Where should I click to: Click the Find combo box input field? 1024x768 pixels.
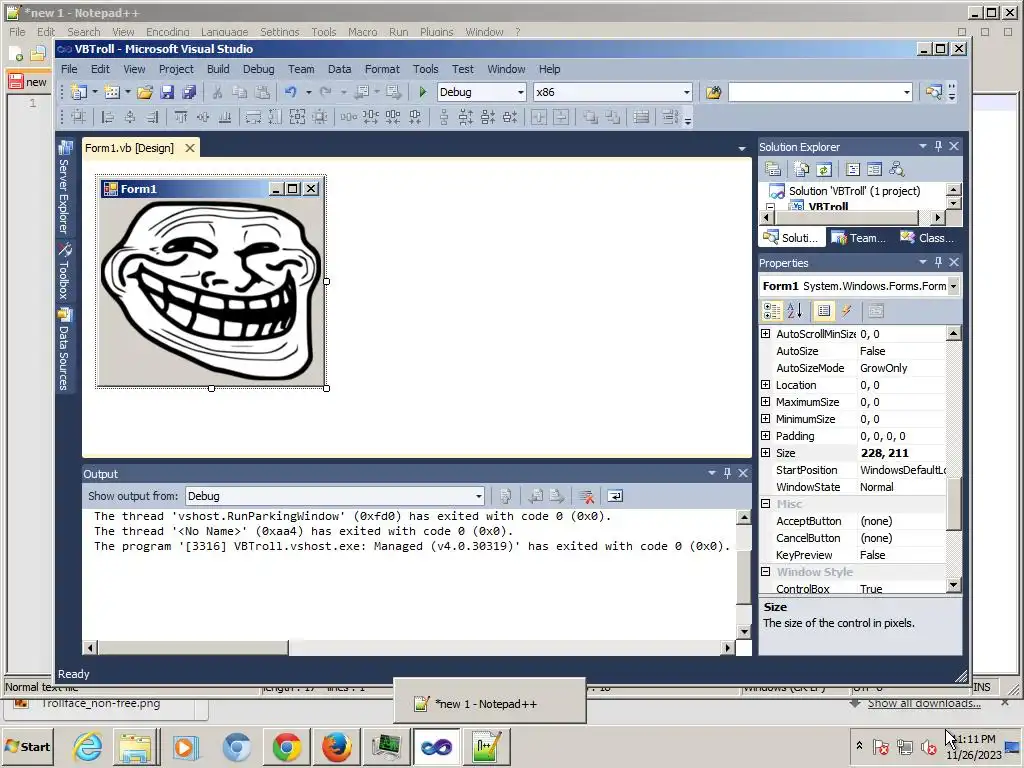pos(814,92)
